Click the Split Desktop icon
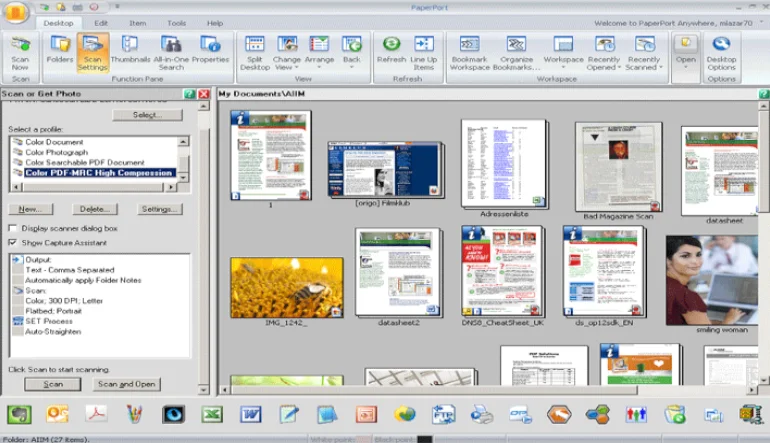Image resolution: width=770 pixels, height=443 pixels. [x=255, y=50]
